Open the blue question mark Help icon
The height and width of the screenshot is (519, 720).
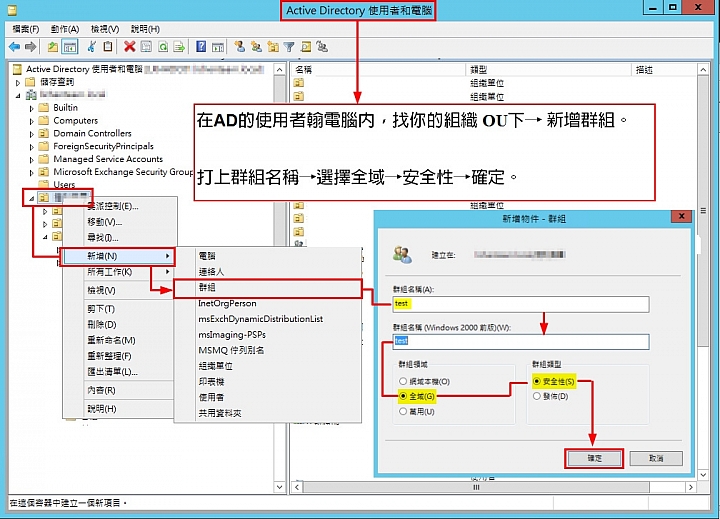click(201, 46)
